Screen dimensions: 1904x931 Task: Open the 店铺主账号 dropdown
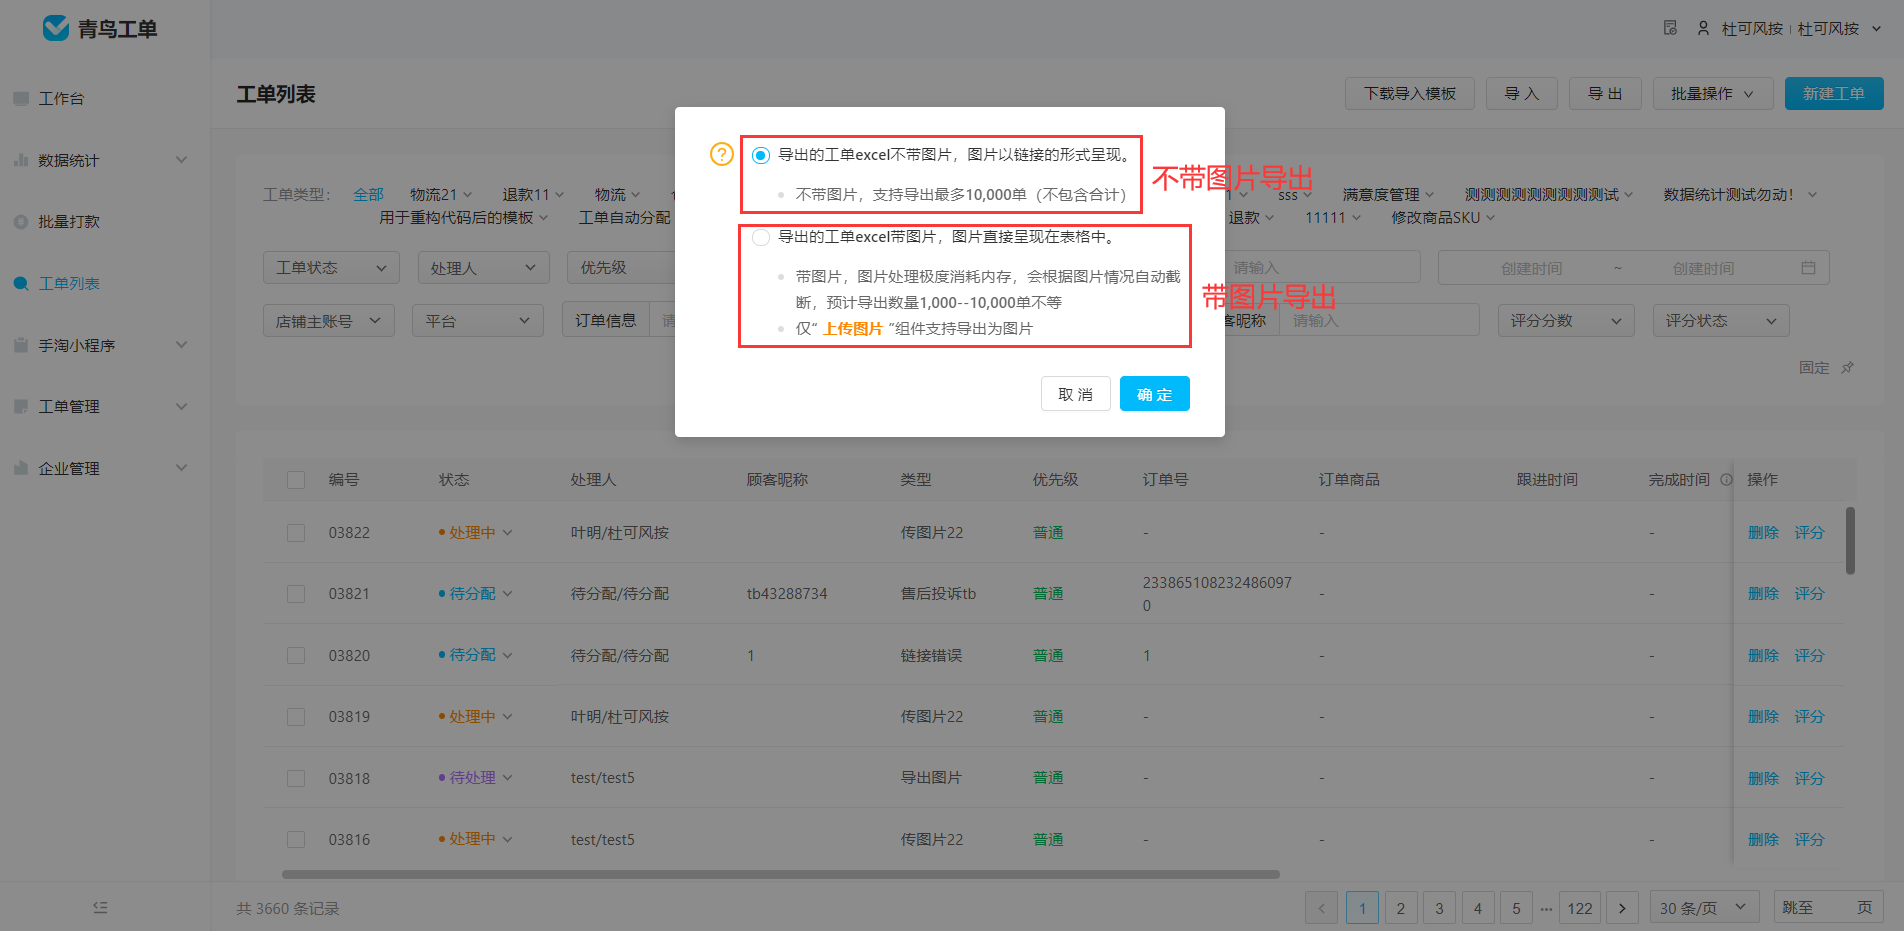(x=329, y=321)
